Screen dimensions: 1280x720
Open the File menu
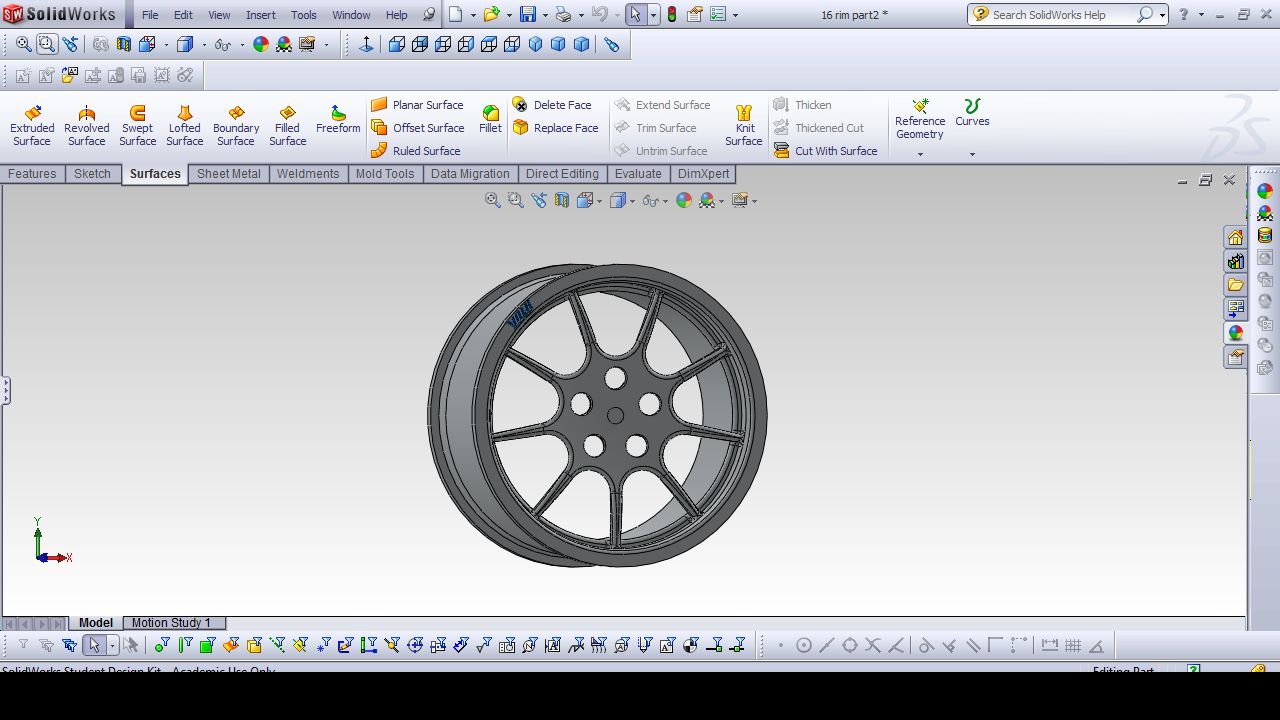tap(150, 15)
